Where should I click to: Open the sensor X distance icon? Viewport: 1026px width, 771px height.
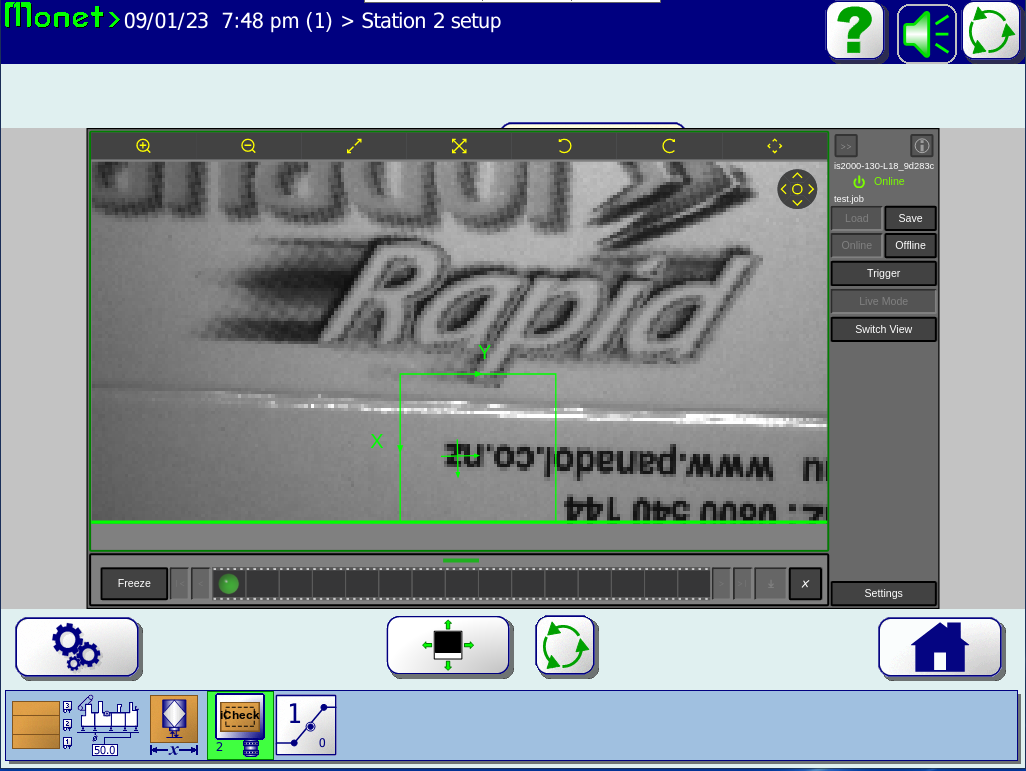[174, 725]
